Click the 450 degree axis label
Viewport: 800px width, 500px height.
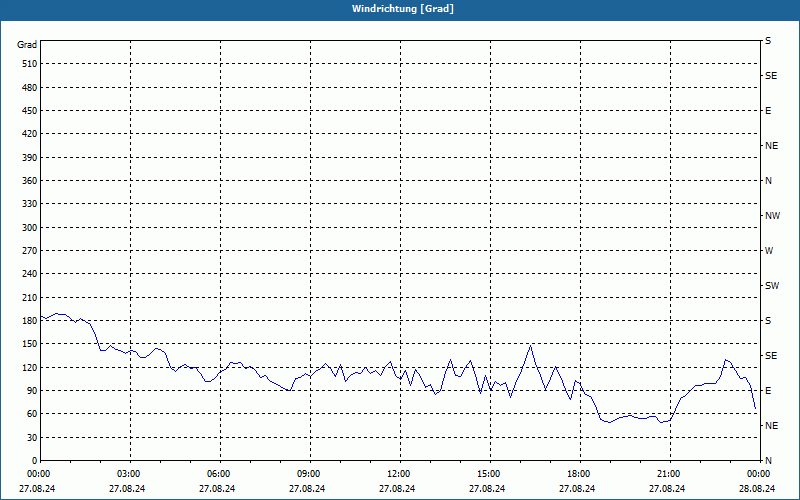30,111
